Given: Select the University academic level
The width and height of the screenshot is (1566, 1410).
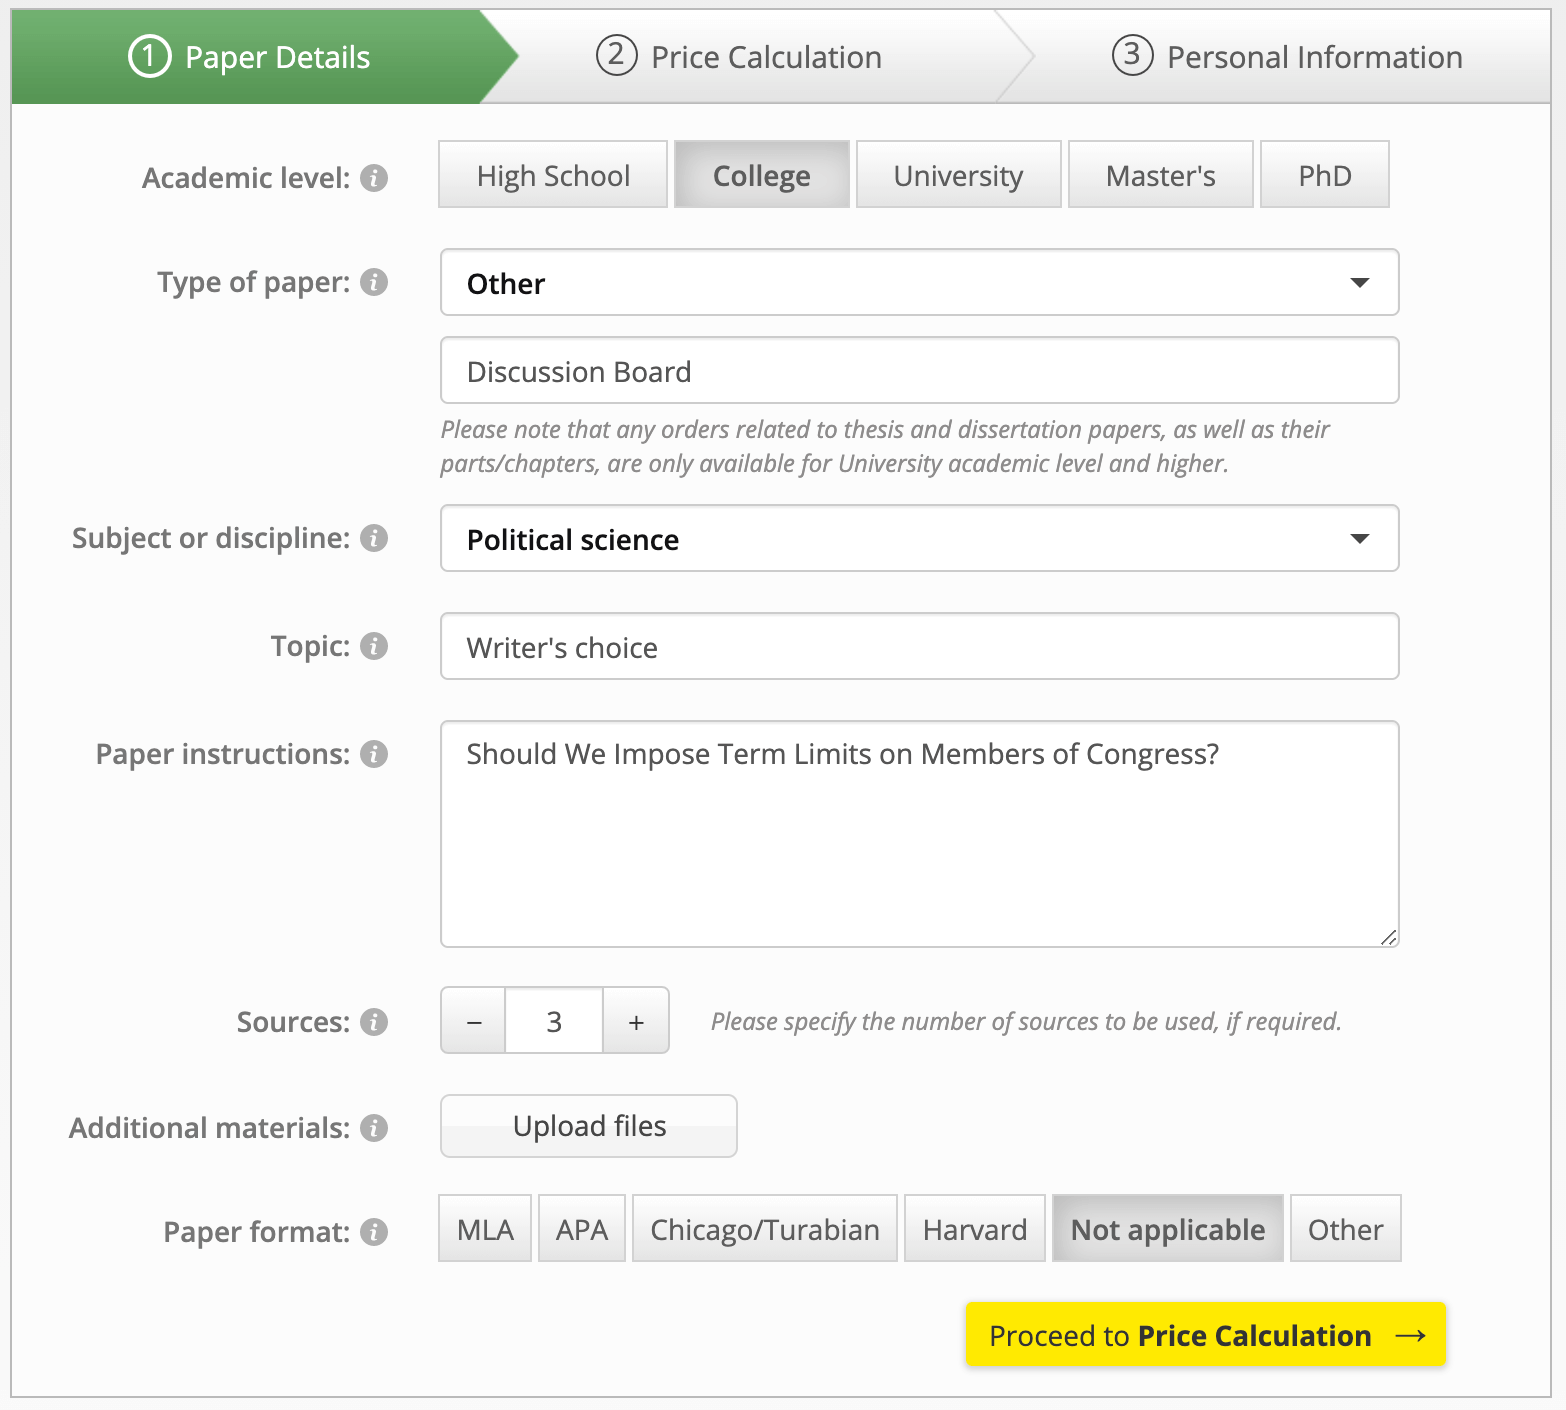Looking at the screenshot, I should [958, 175].
